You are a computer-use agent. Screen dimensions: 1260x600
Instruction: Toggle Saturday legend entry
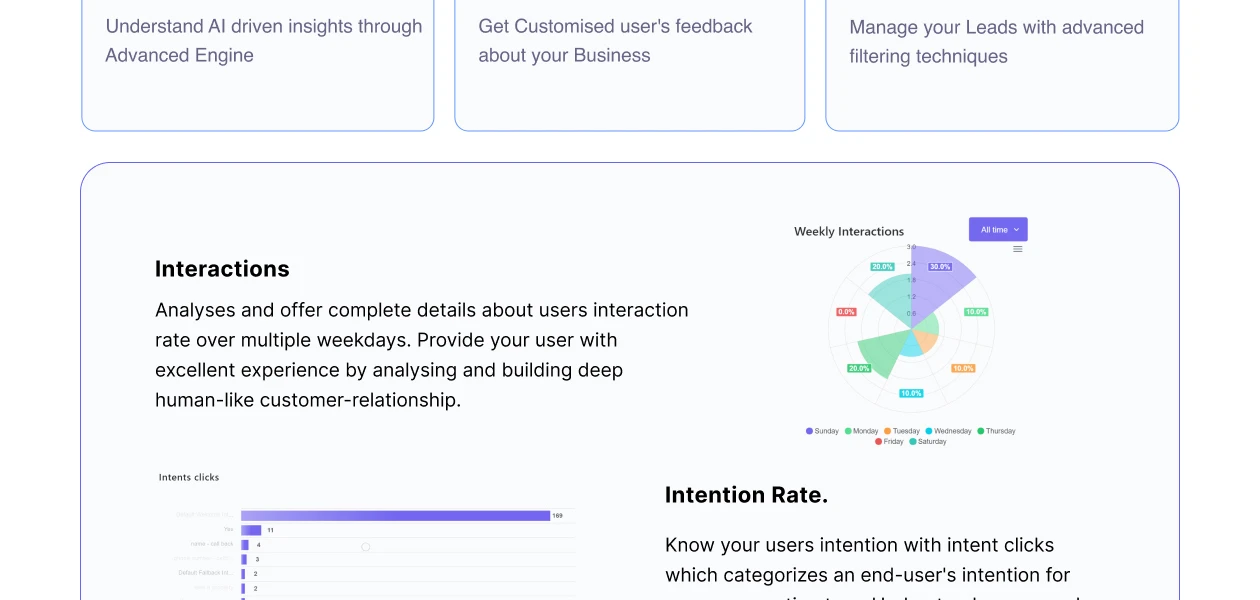click(x=928, y=441)
